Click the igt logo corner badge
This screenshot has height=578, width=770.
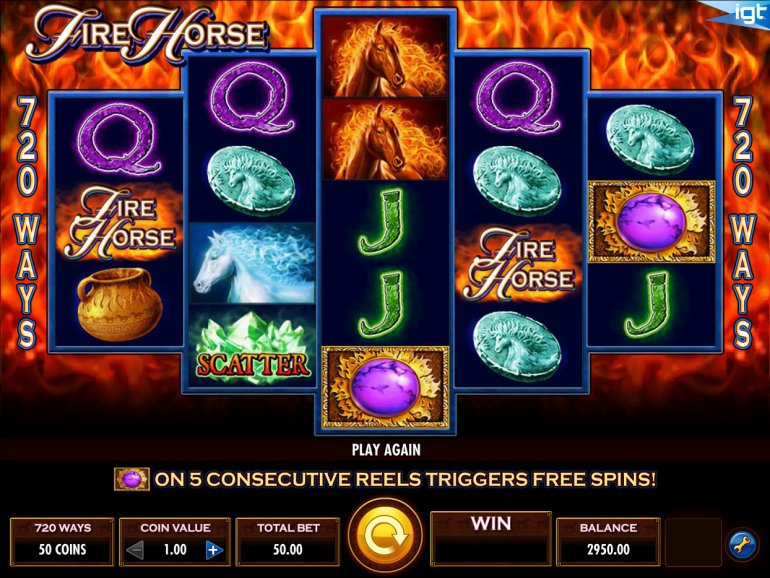pos(742,13)
